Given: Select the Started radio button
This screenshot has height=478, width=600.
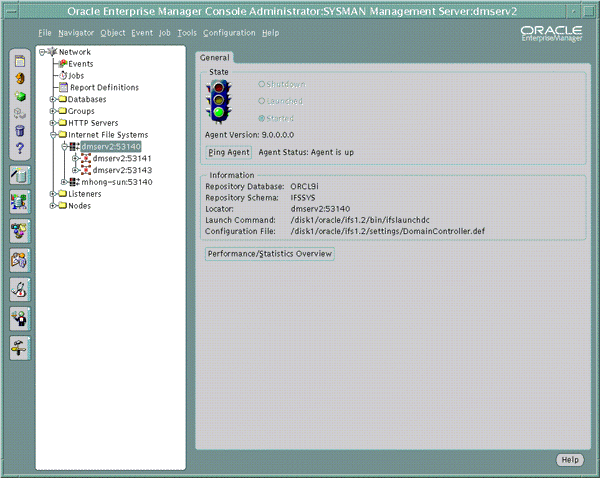Looking at the screenshot, I should tap(261, 118).
